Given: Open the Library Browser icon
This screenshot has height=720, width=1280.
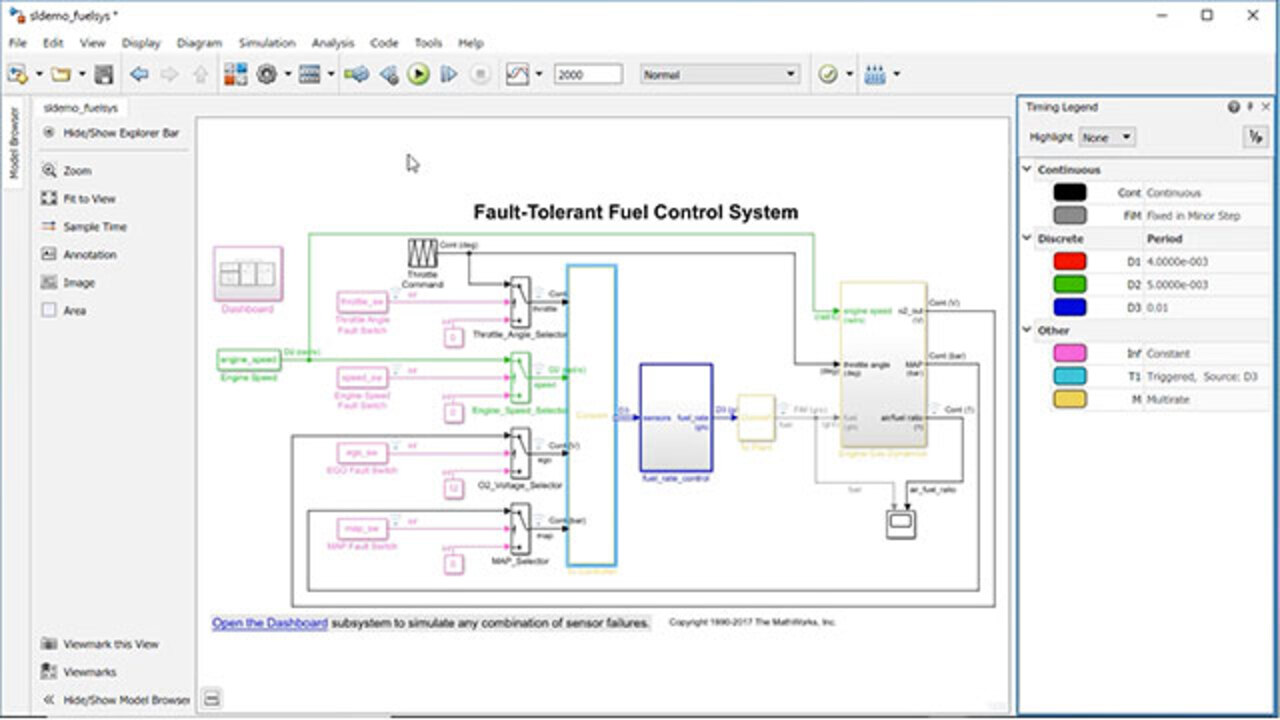Looking at the screenshot, I should 235,74.
